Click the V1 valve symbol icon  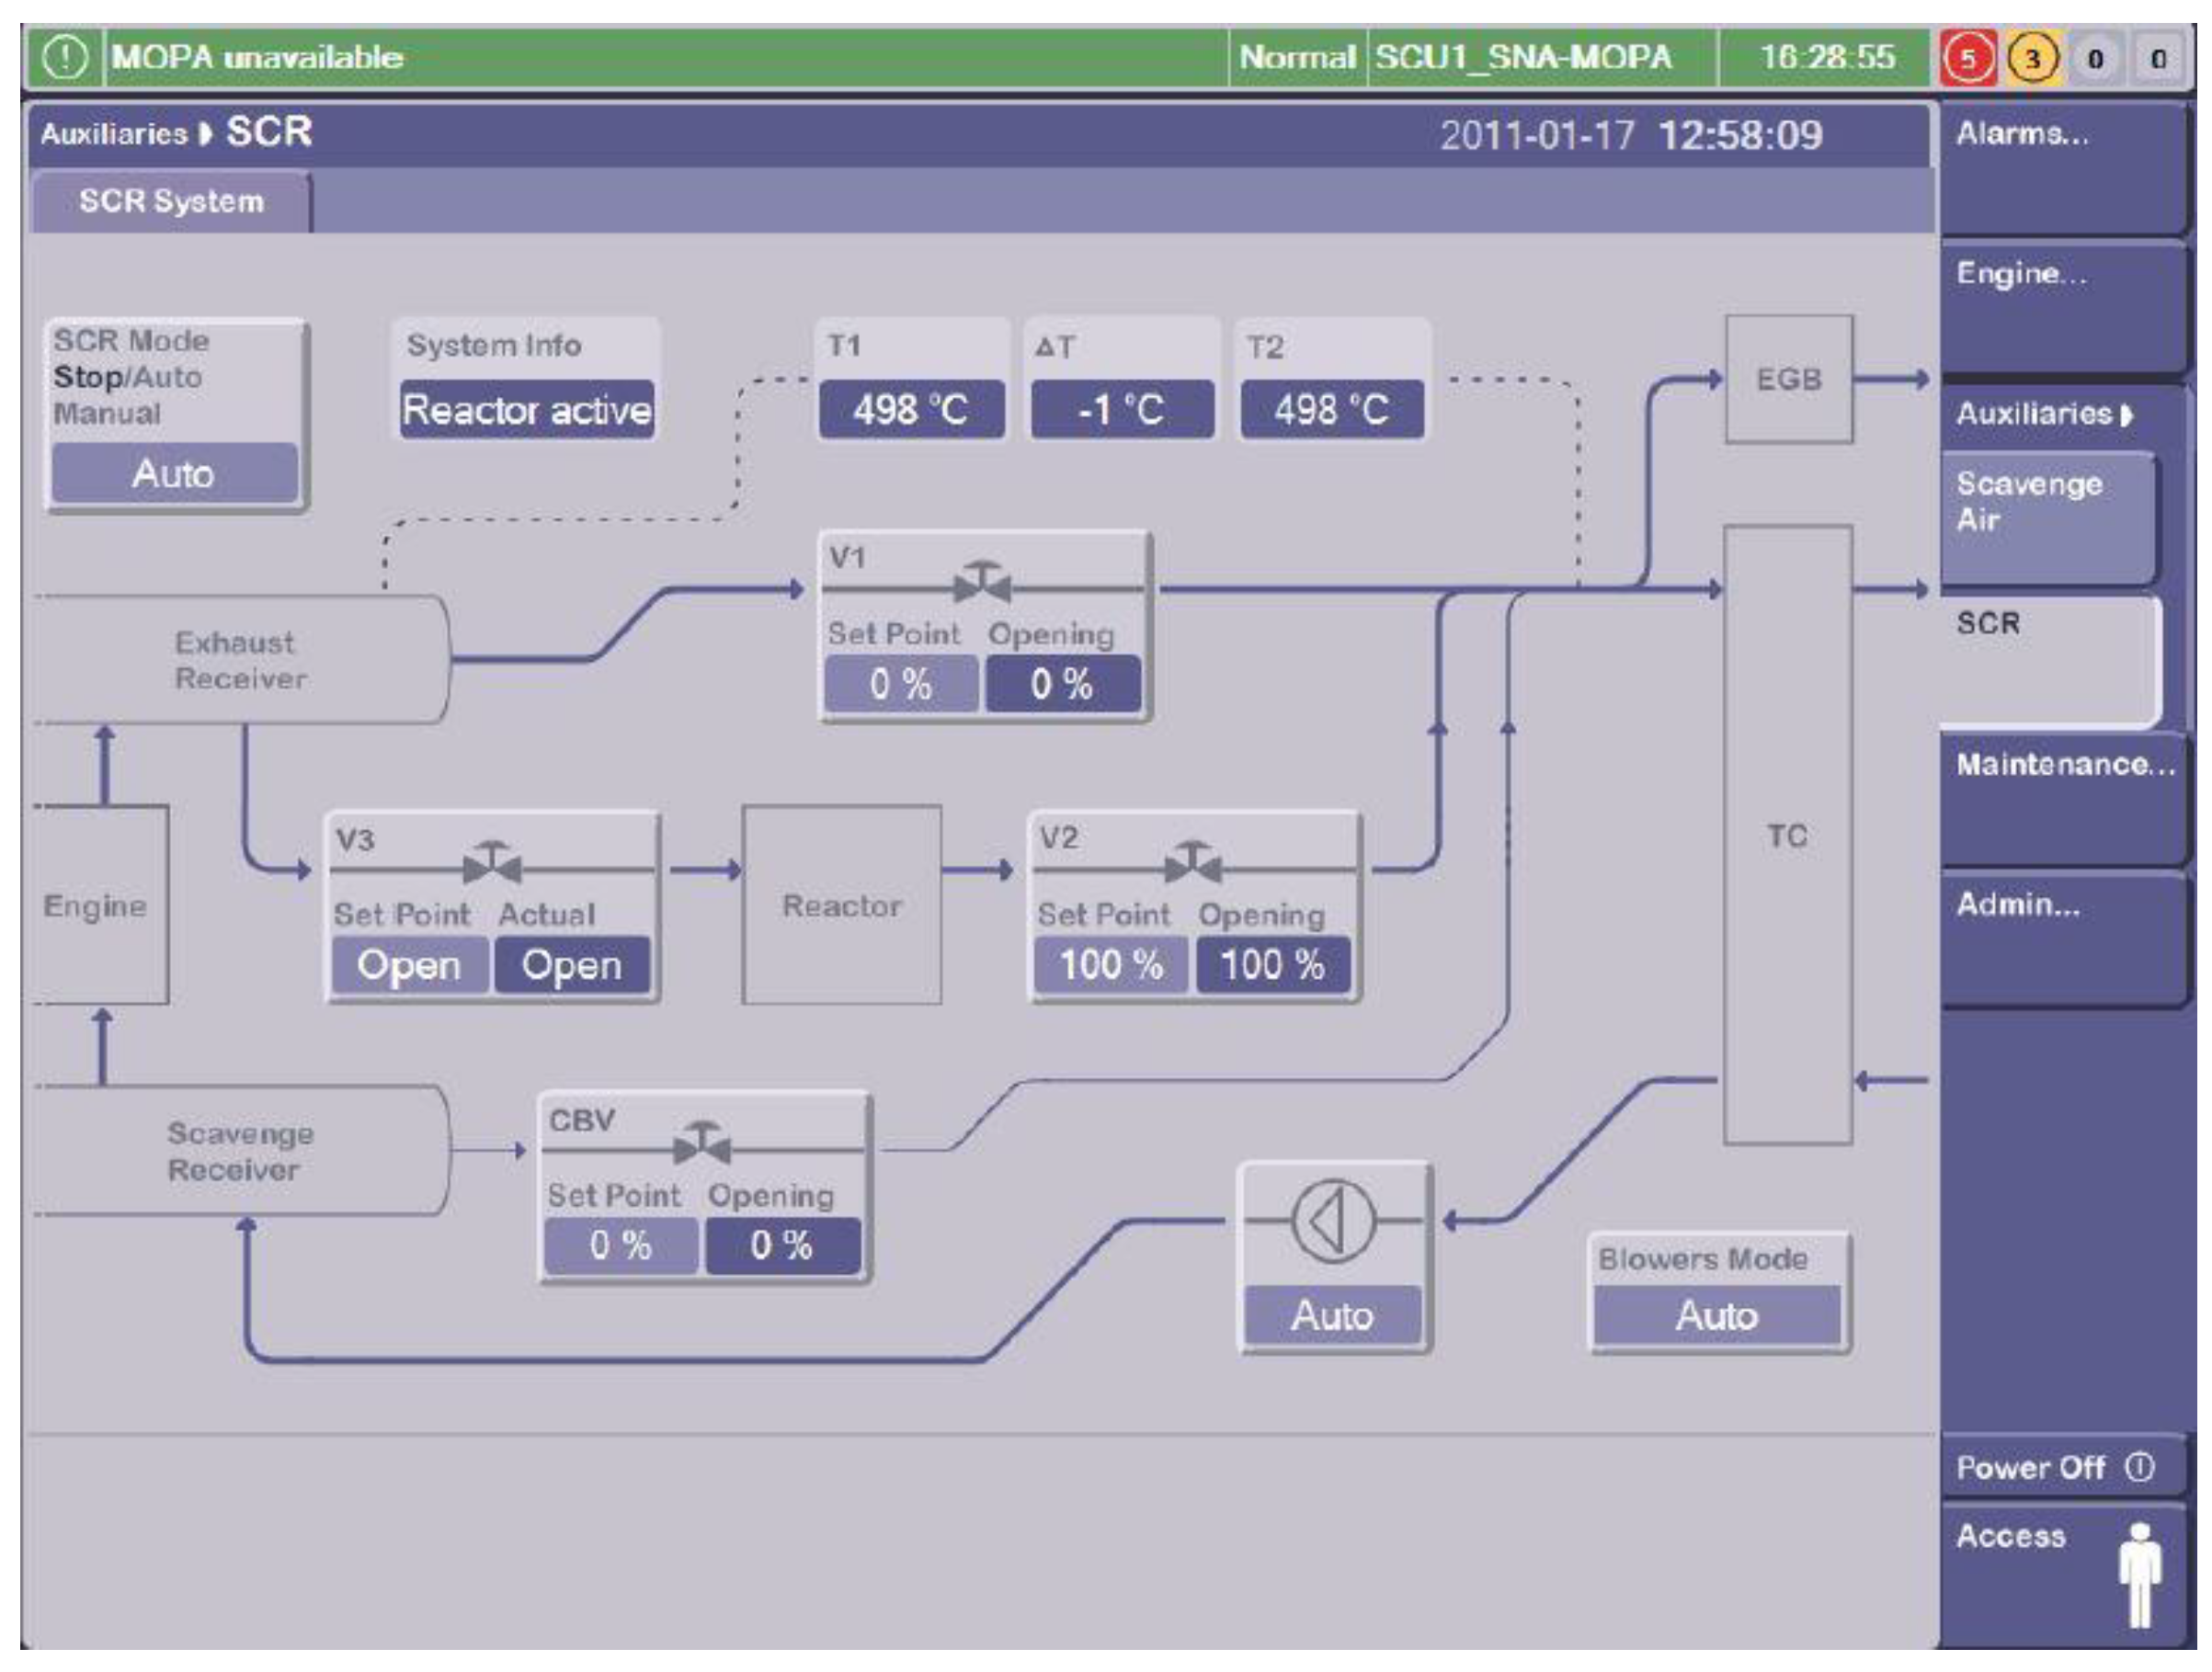(x=982, y=581)
